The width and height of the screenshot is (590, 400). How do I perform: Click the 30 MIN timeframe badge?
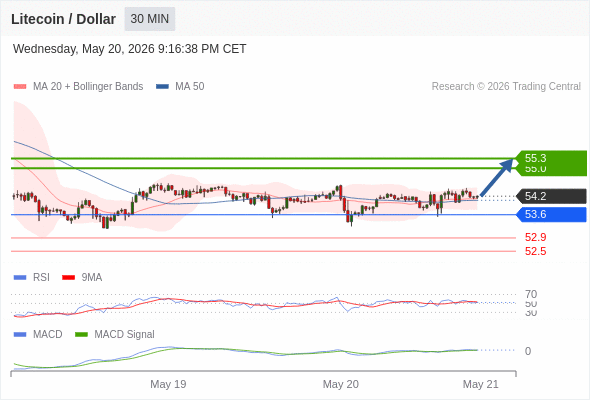tap(150, 19)
